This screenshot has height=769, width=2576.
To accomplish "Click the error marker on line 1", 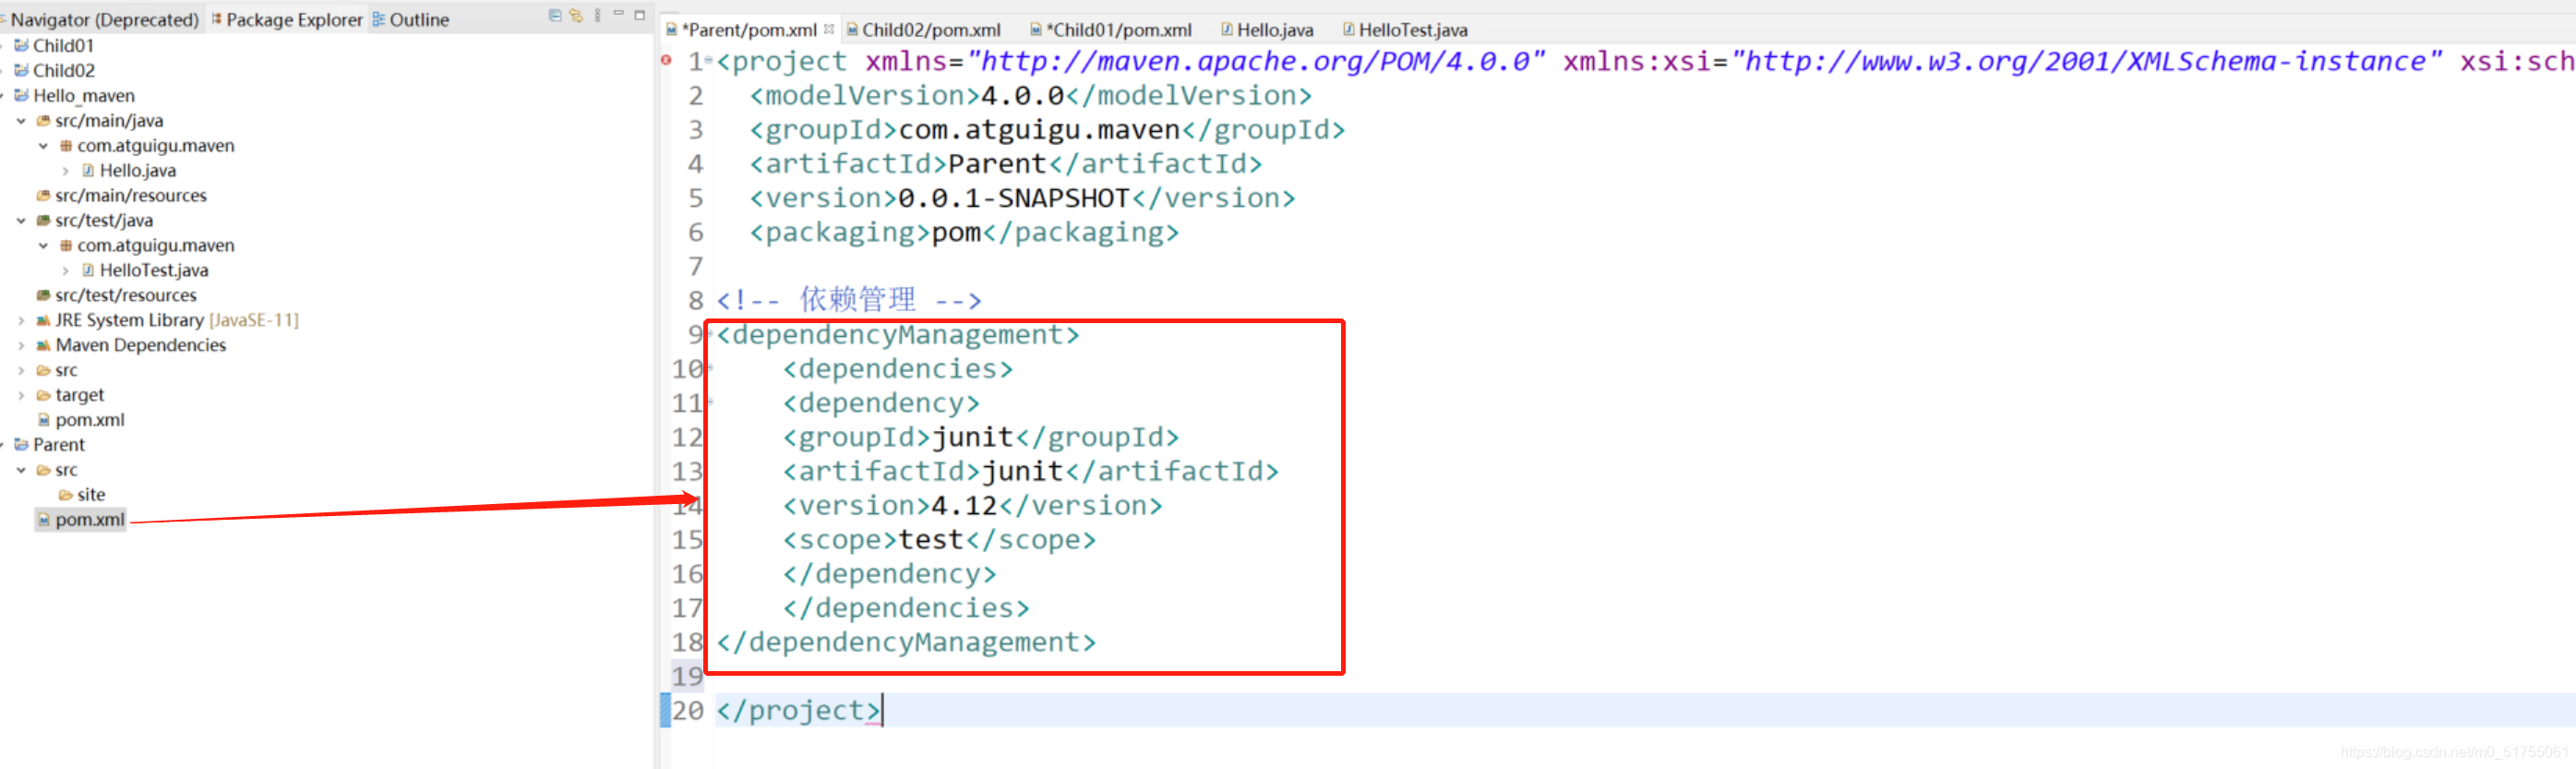I will (666, 60).
